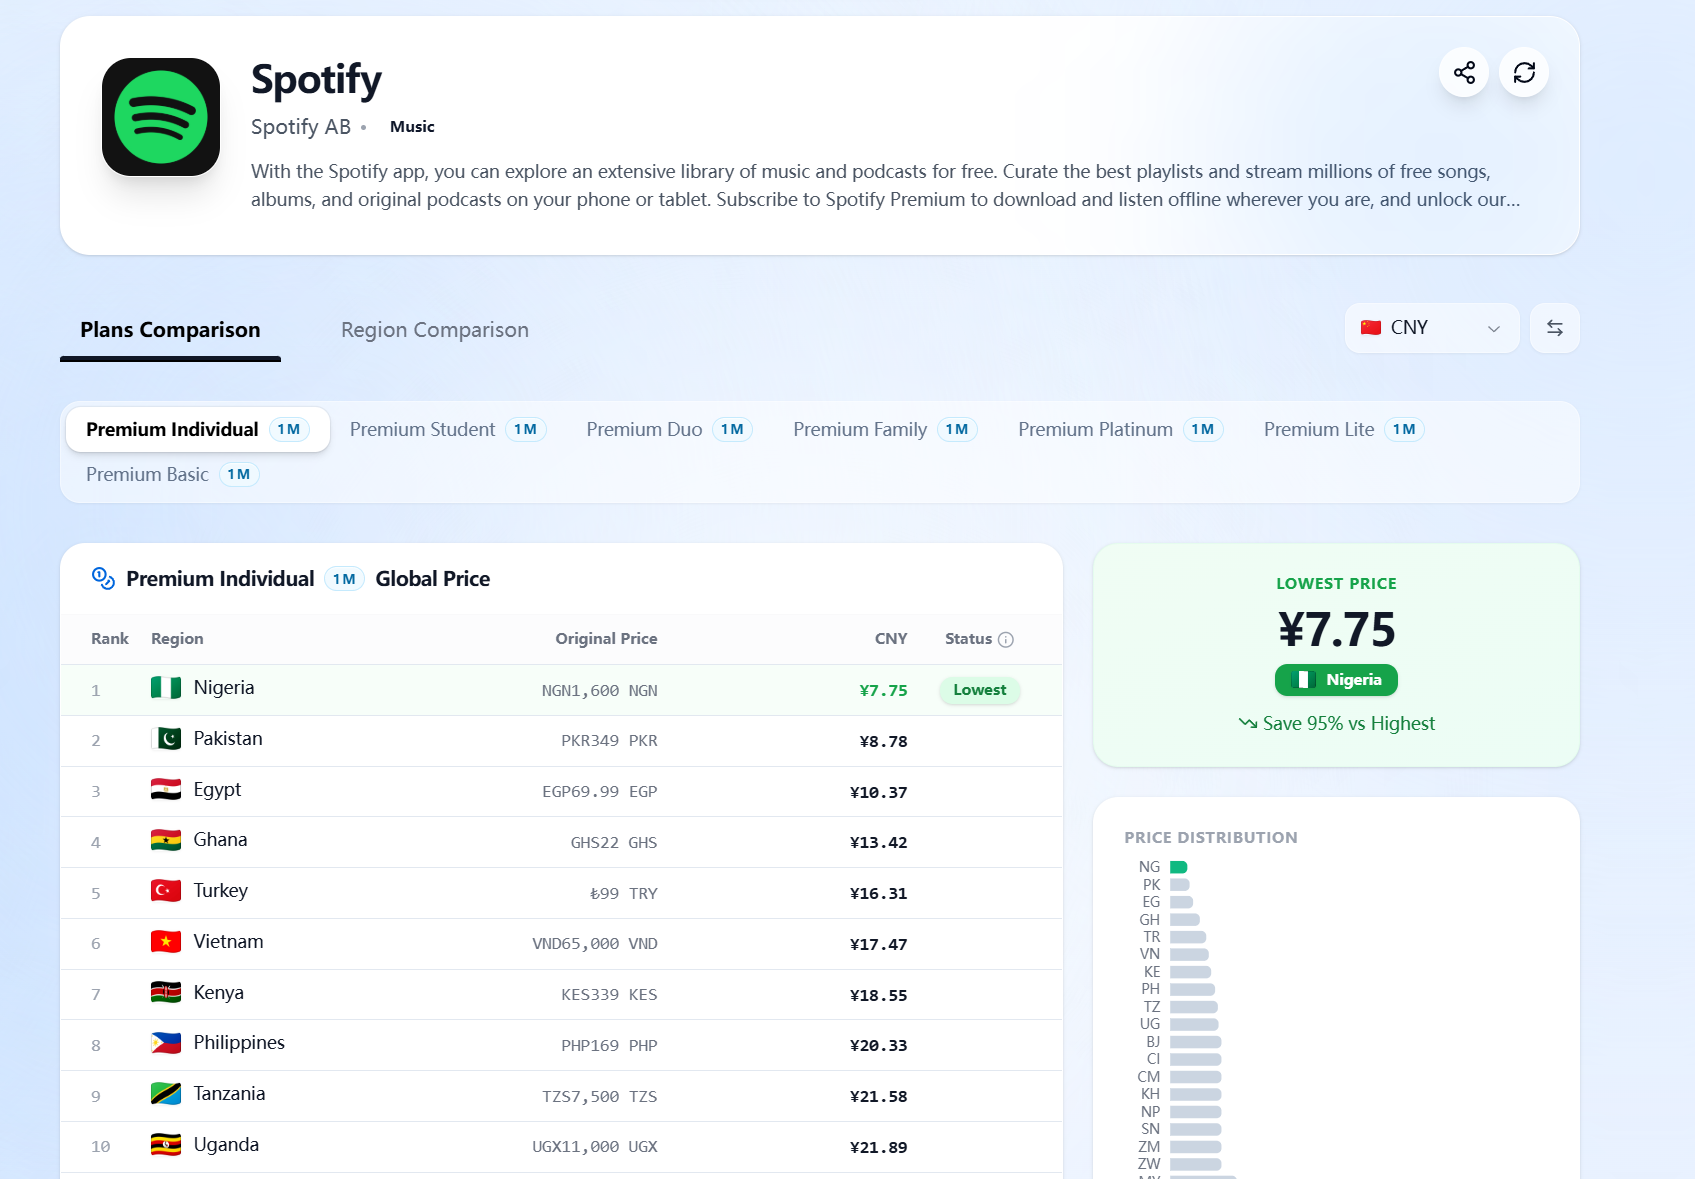The height and width of the screenshot is (1179, 1695).
Task: Switch to Plans Comparison tab
Action: (x=170, y=330)
